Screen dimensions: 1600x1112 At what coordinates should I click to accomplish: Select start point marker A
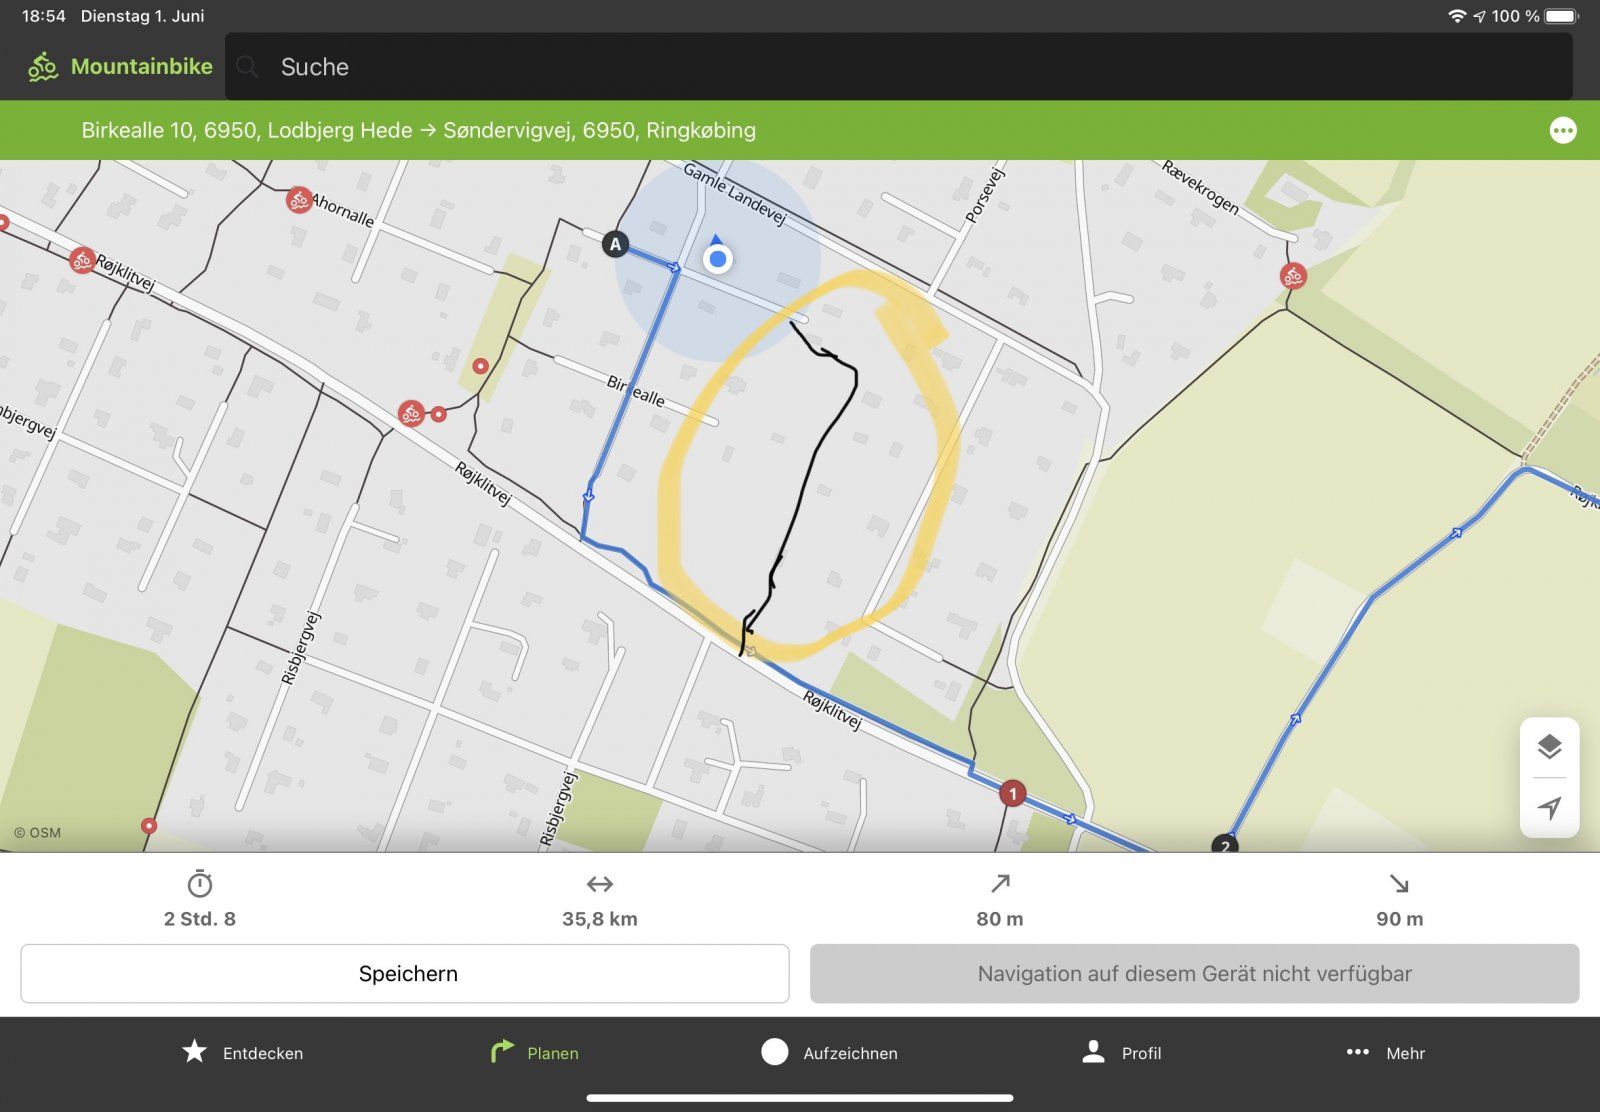[x=615, y=244]
